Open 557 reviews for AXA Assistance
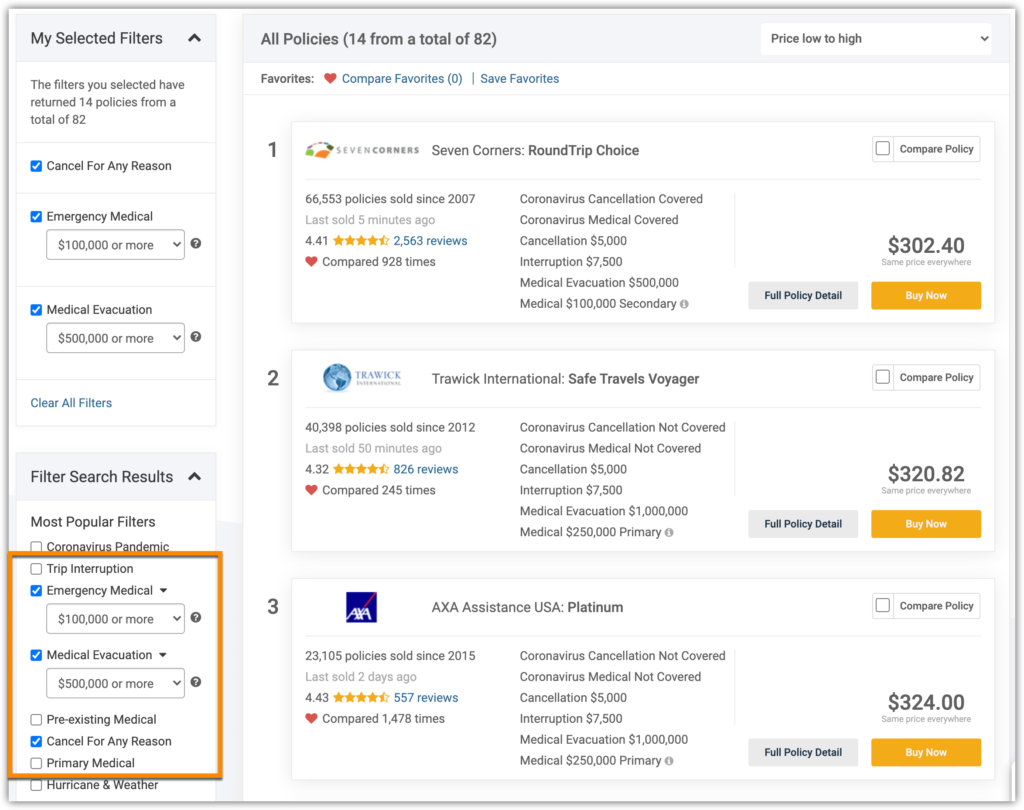 click(x=426, y=698)
